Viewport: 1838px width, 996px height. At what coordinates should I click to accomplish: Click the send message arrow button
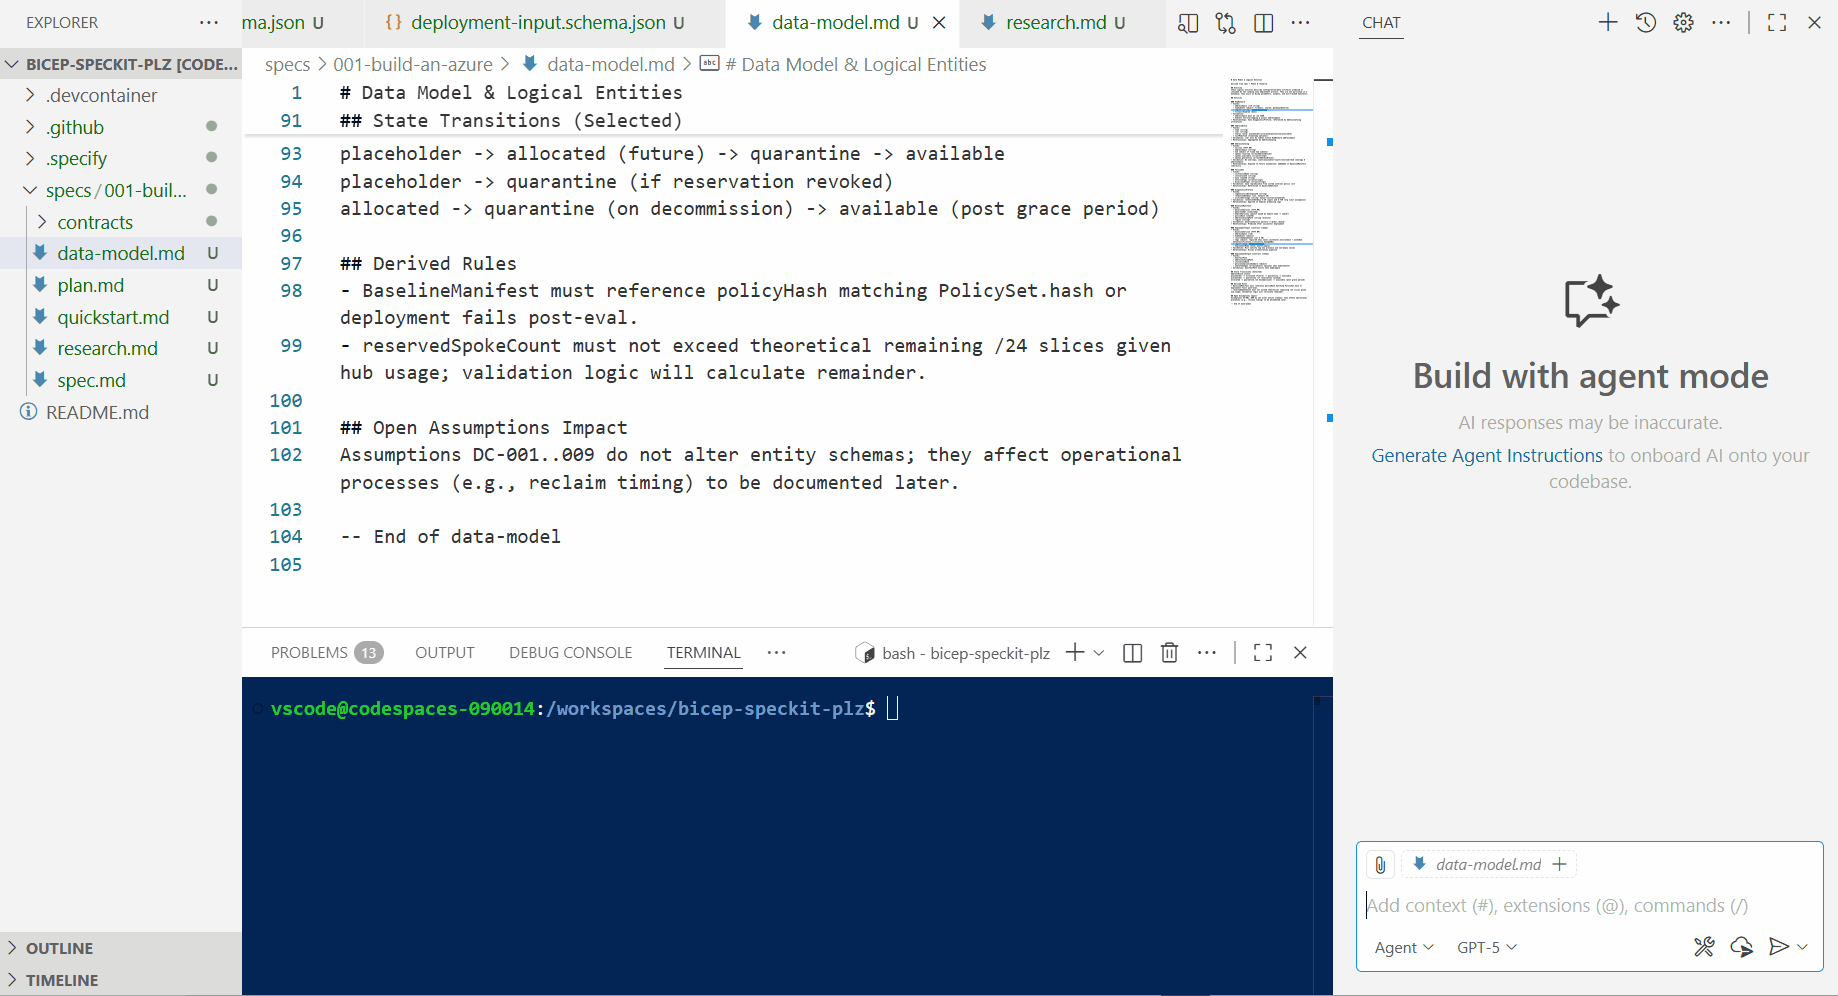click(1778, 947)
